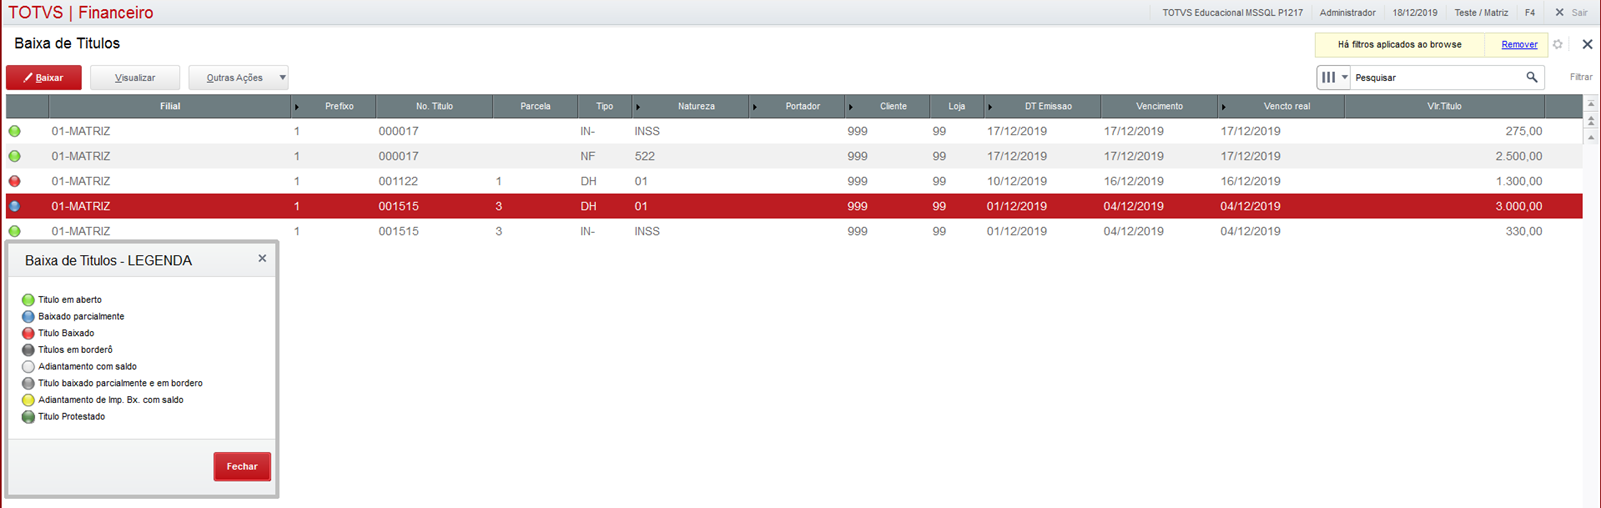Image resolution: width=1601 pixels, height=508 pixels.
Task: Click the arrow before Prefixo header
Action: pyautogui.click(x=297, y=107)
